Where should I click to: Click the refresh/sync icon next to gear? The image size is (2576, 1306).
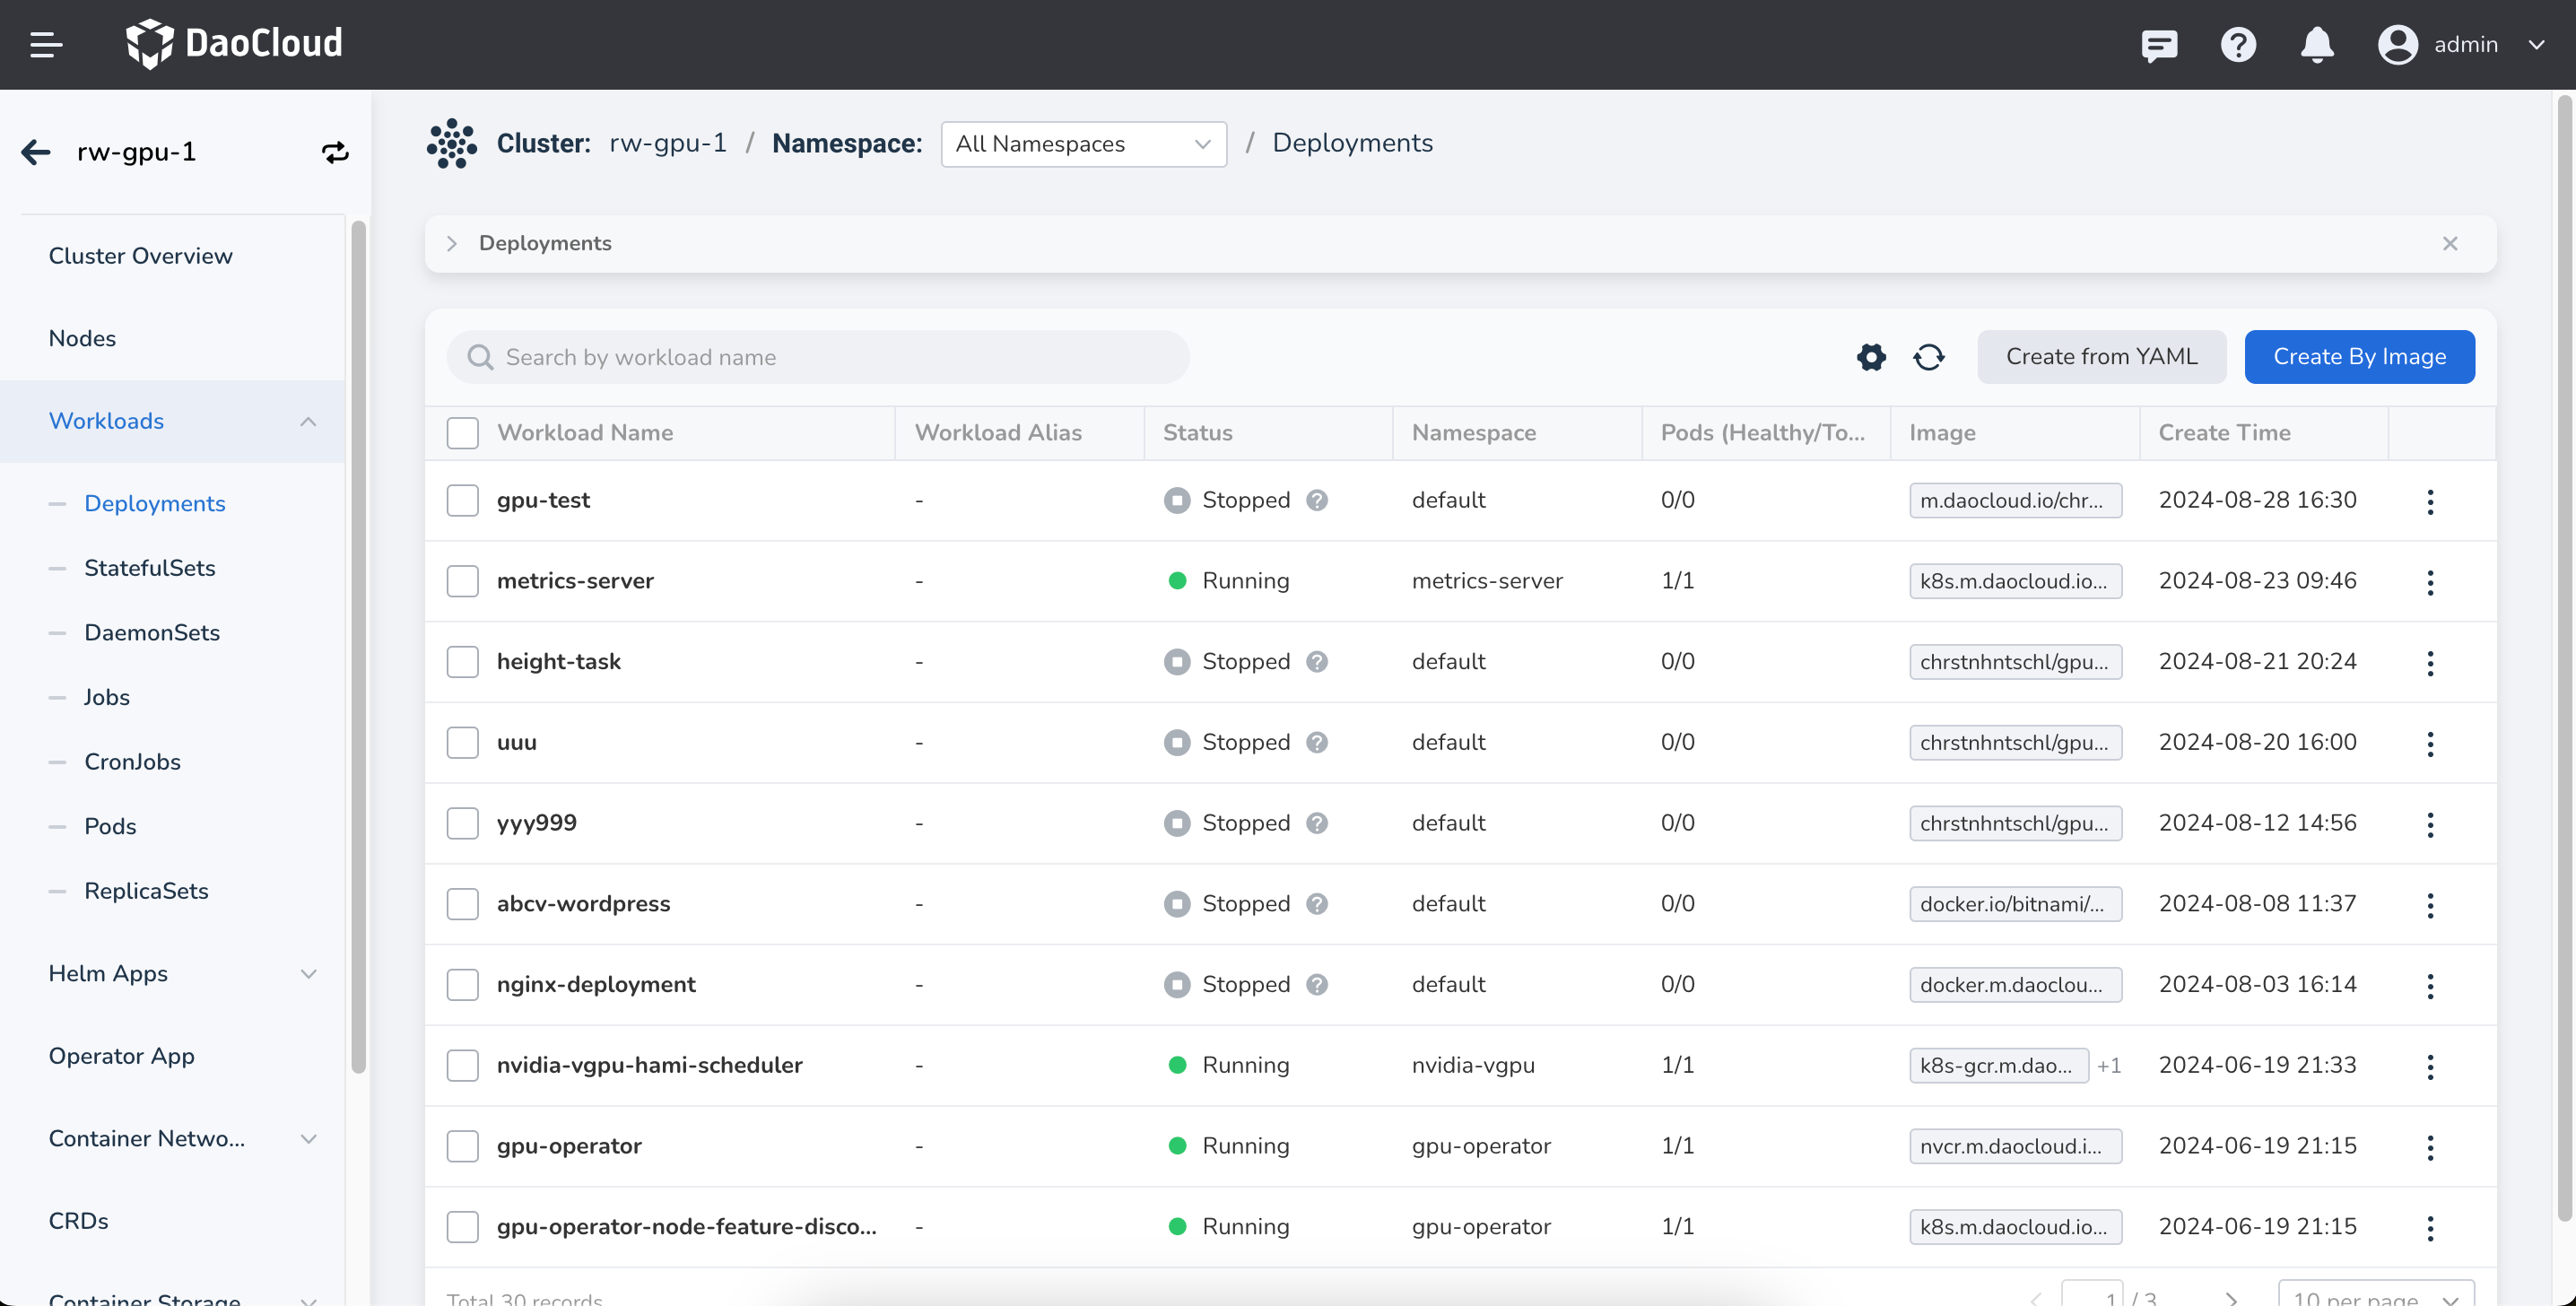coord(1928,355)
